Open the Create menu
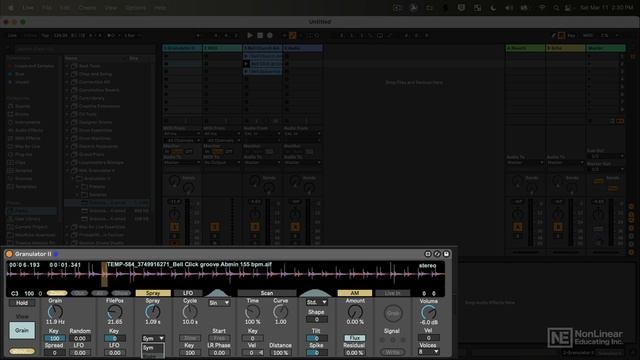The width and height of the screenshot is (640, 360). click(x=87, y=8)
